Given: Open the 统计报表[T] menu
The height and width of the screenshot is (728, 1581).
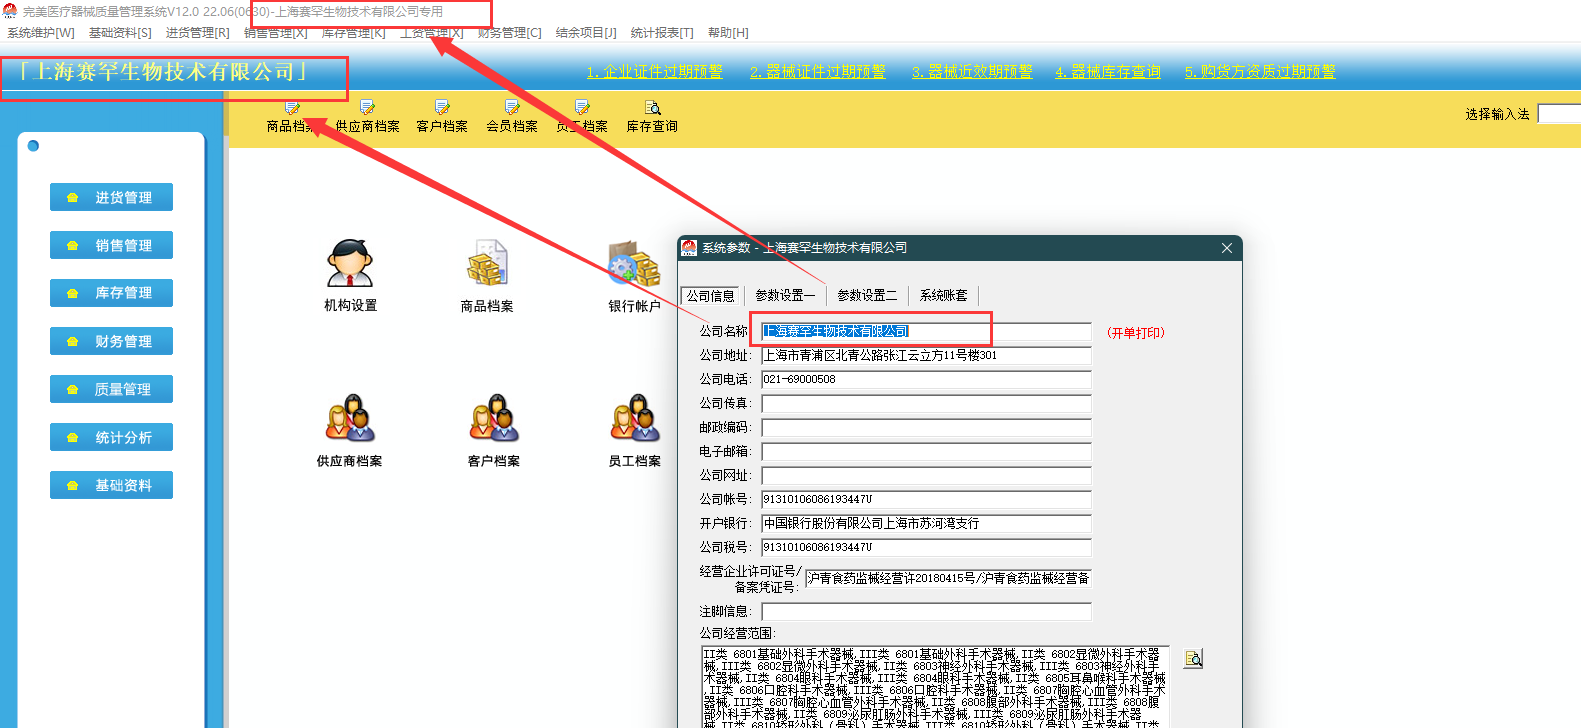Looking at the screenshot, I should point(662,33).
